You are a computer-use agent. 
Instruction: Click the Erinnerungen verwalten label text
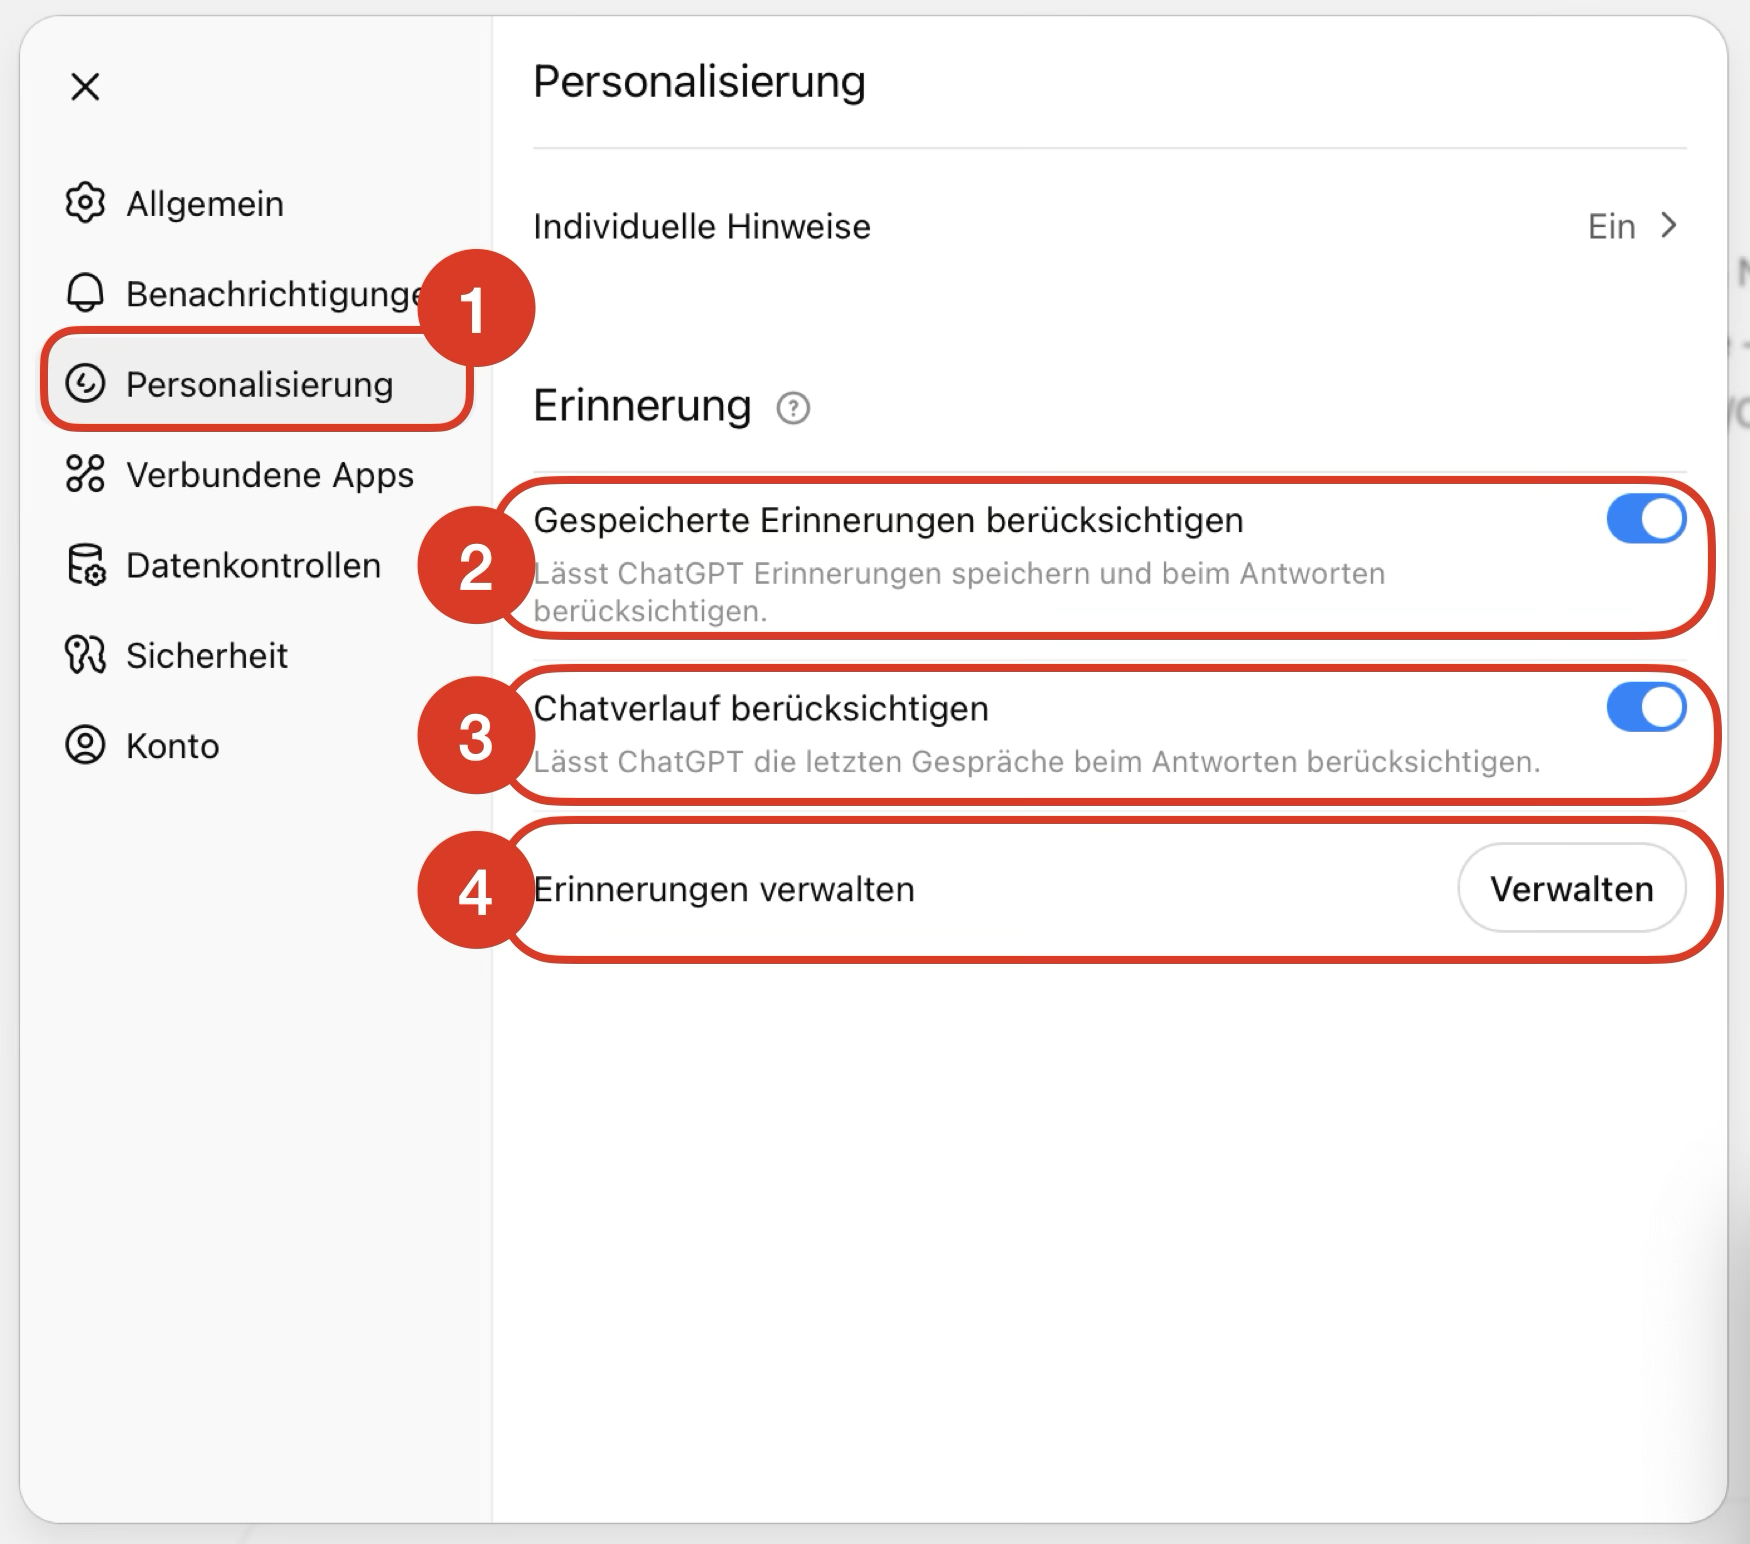coord(724,889)
